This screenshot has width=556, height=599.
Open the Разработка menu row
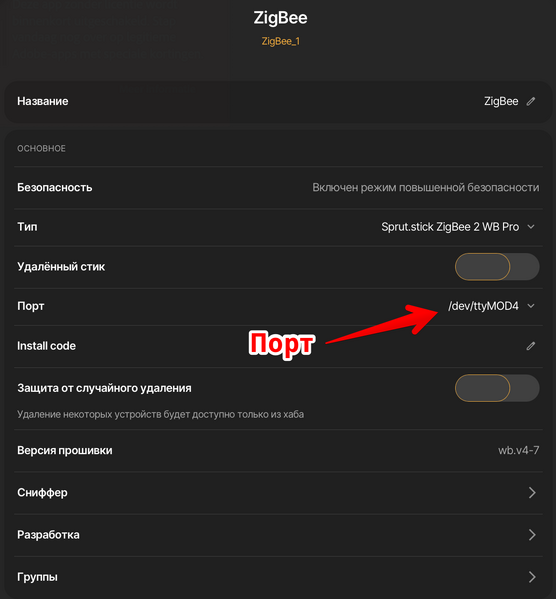(x=278, y=534)
